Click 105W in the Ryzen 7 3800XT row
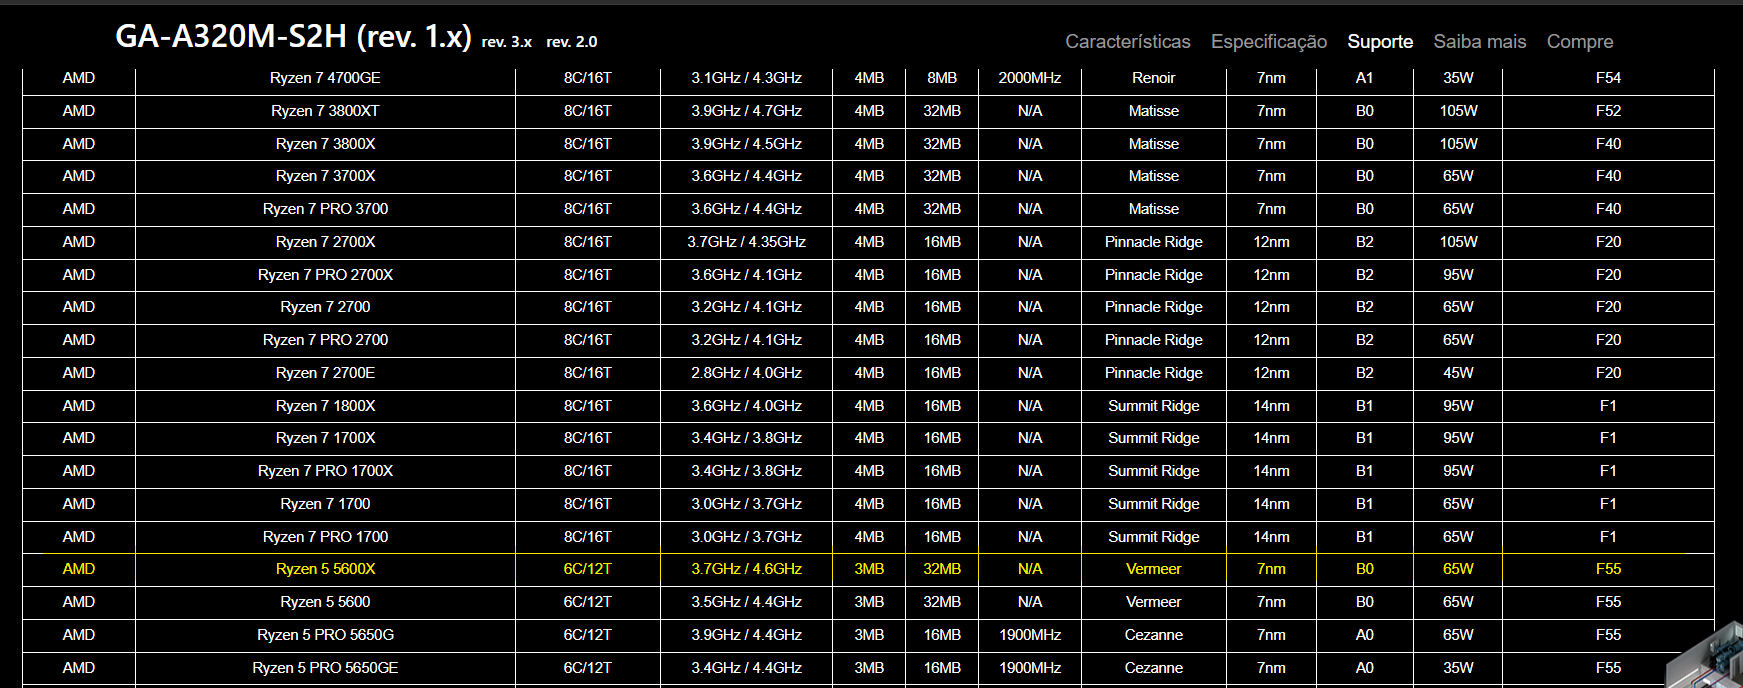 point(1458,111)
